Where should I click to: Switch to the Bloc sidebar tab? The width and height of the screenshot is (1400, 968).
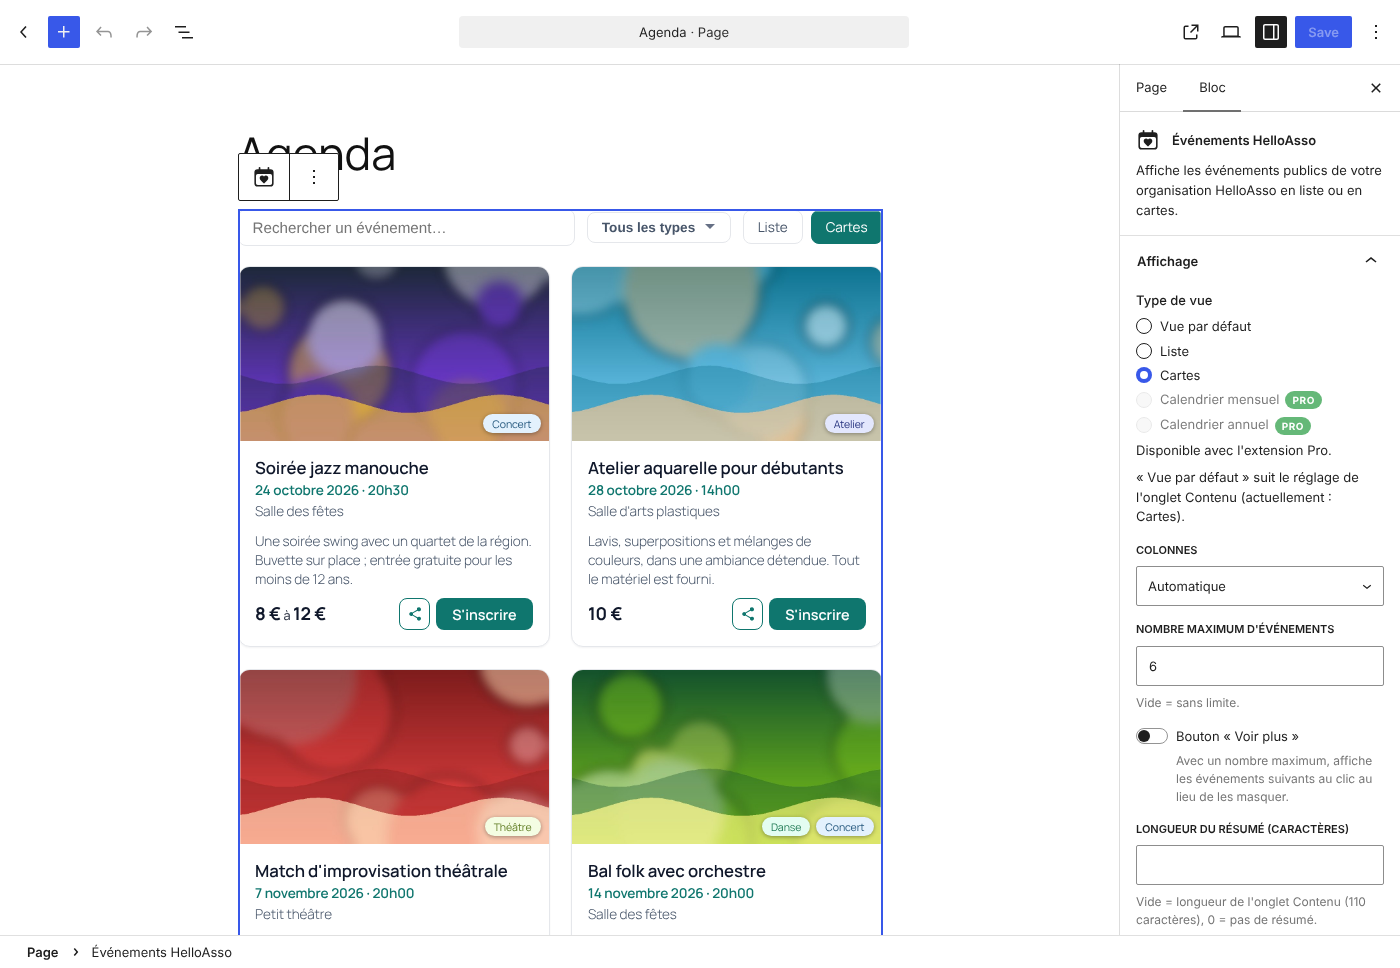click(1212, 88)
